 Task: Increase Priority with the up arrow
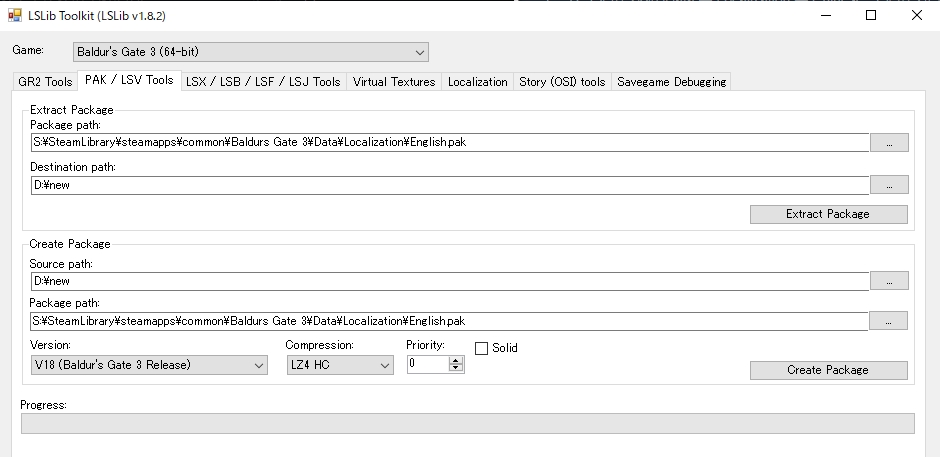click(456, 360)
